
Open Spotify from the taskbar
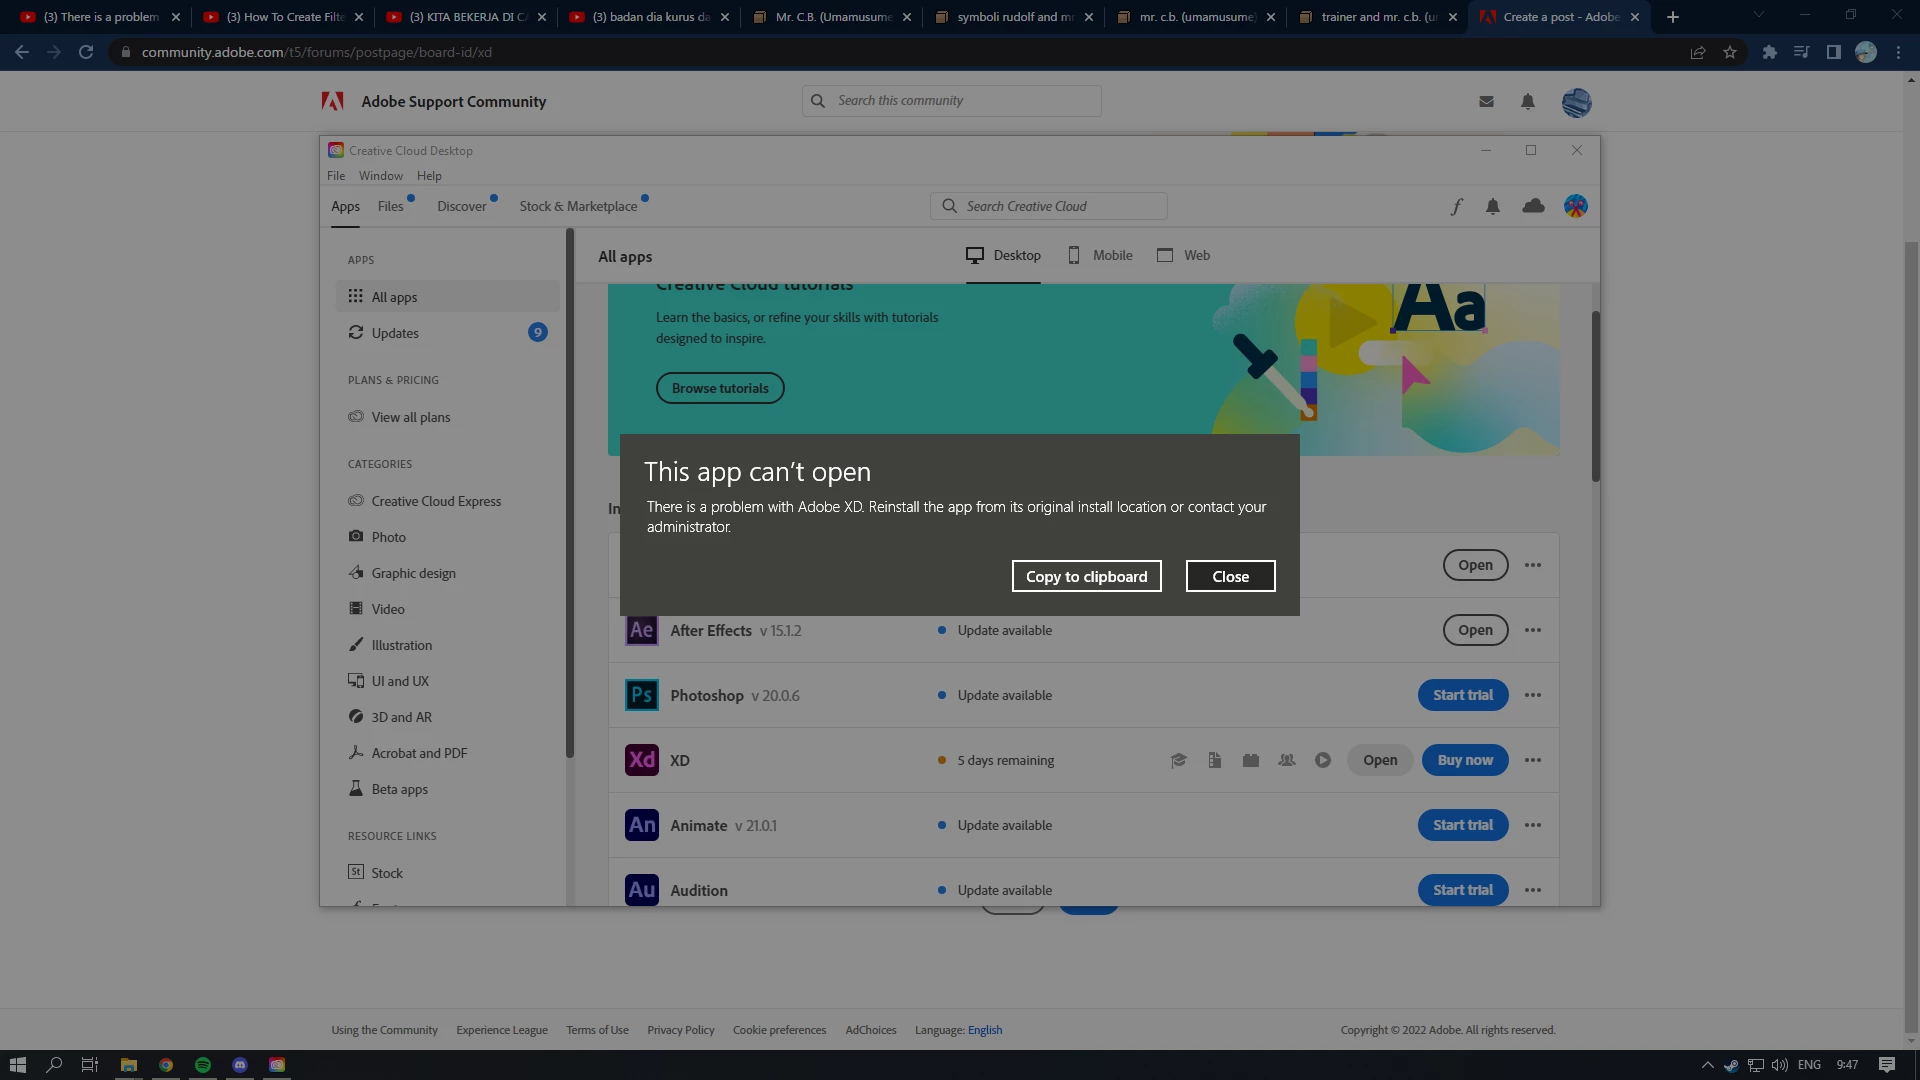(x=203, y=1065)
